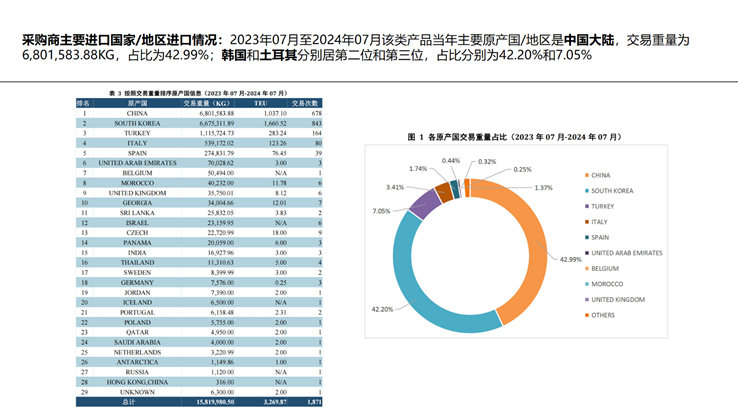The height and width of the screenshot is (415, 738).
Task: Click the ANTARCTICA cell in the table
Action: pyautogui.click(x=138, y=361)
